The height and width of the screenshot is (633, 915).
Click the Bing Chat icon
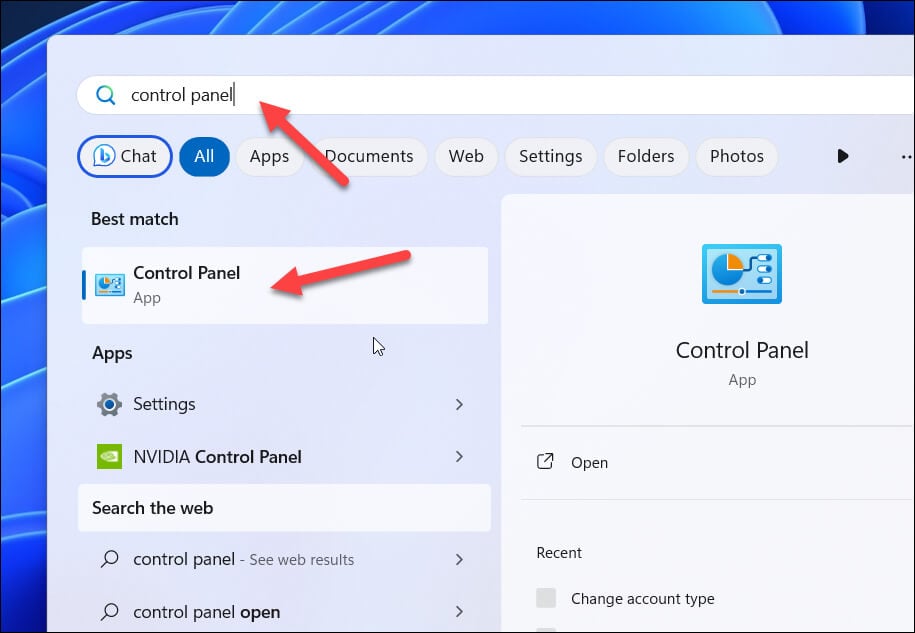[104, 156]
